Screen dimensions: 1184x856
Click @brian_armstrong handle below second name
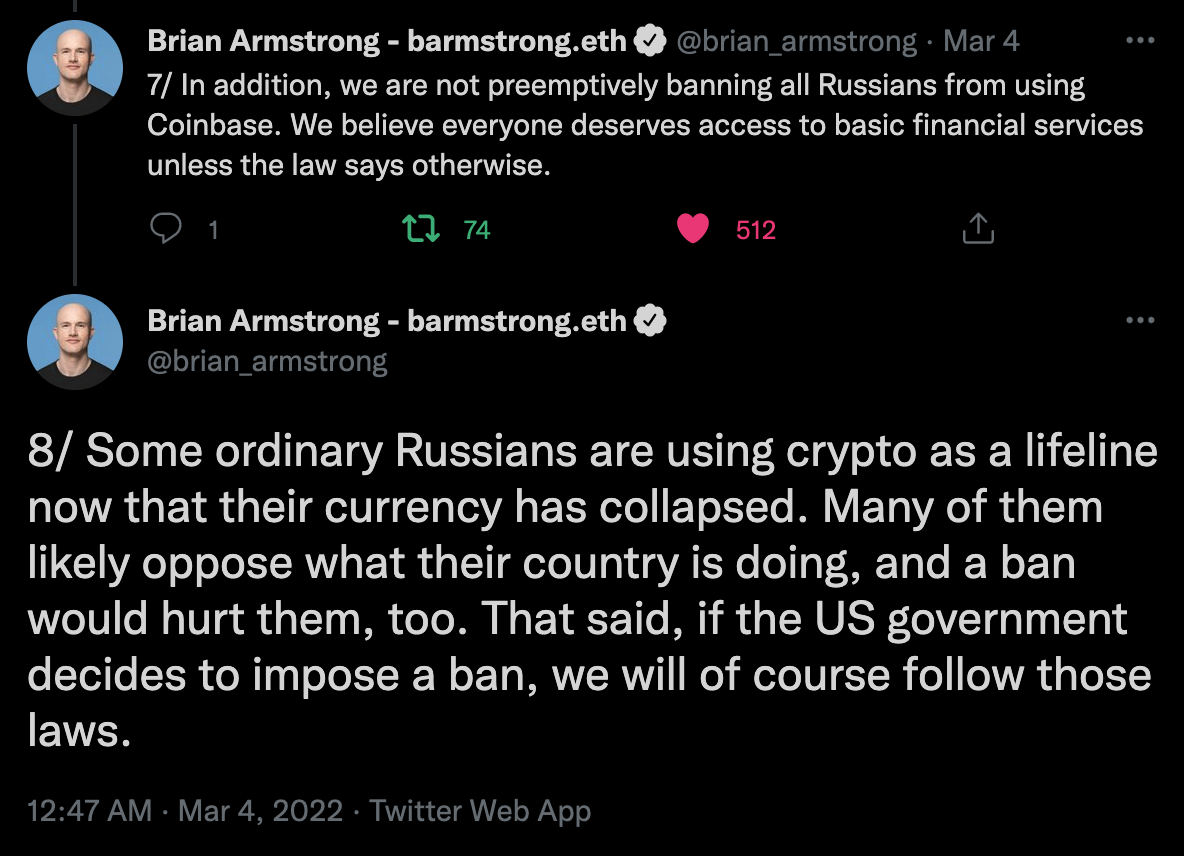[267, 362]
